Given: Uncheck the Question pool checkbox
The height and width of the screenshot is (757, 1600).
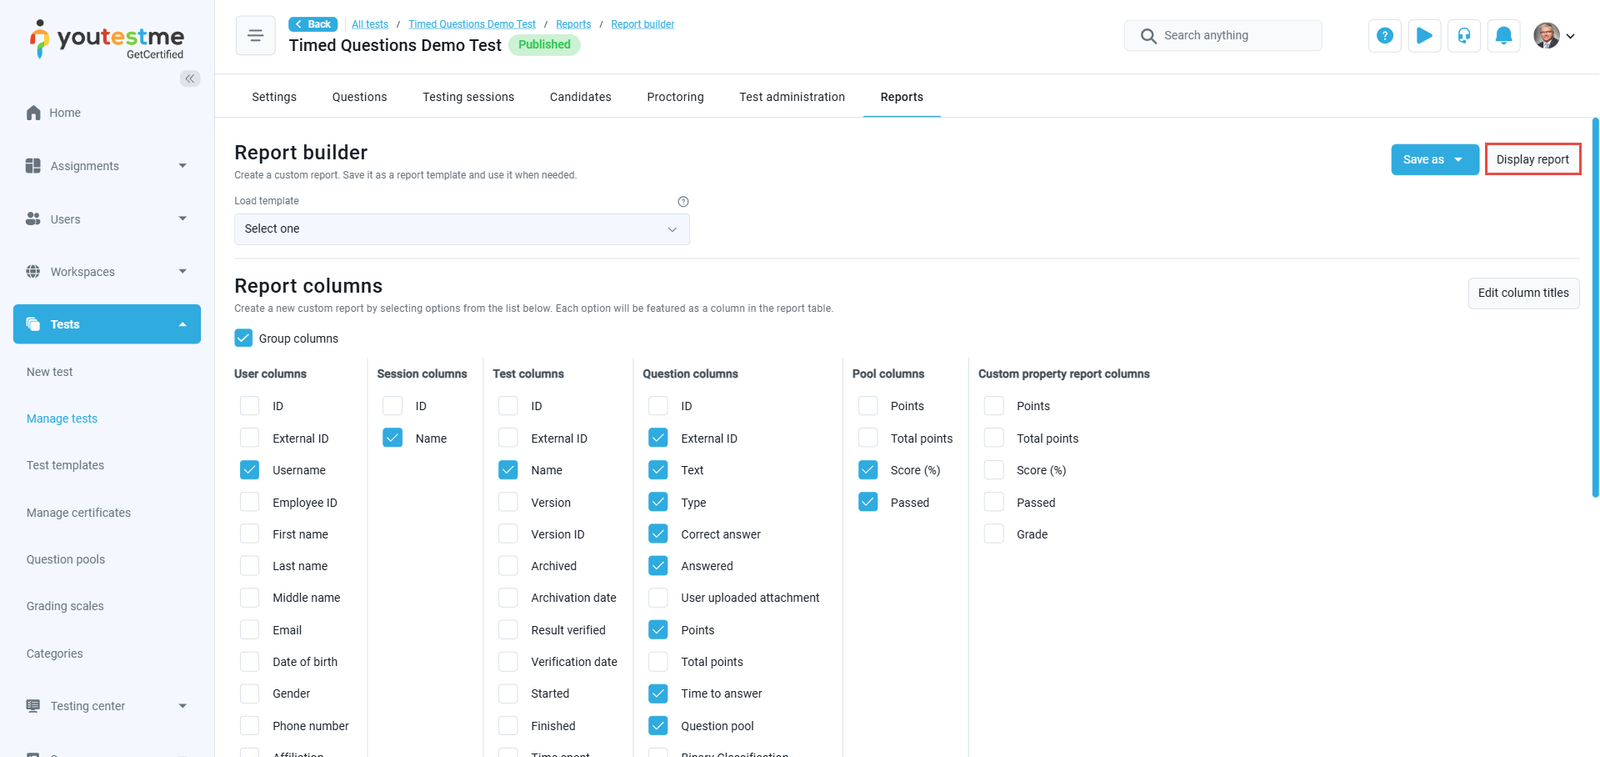Looking at the screenshot, I should coord(658,726).
